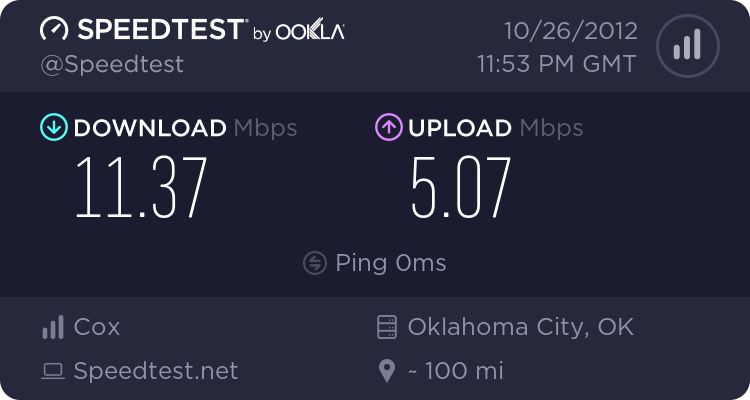Click the Cox provider signal icon

[x=52, y=327]
